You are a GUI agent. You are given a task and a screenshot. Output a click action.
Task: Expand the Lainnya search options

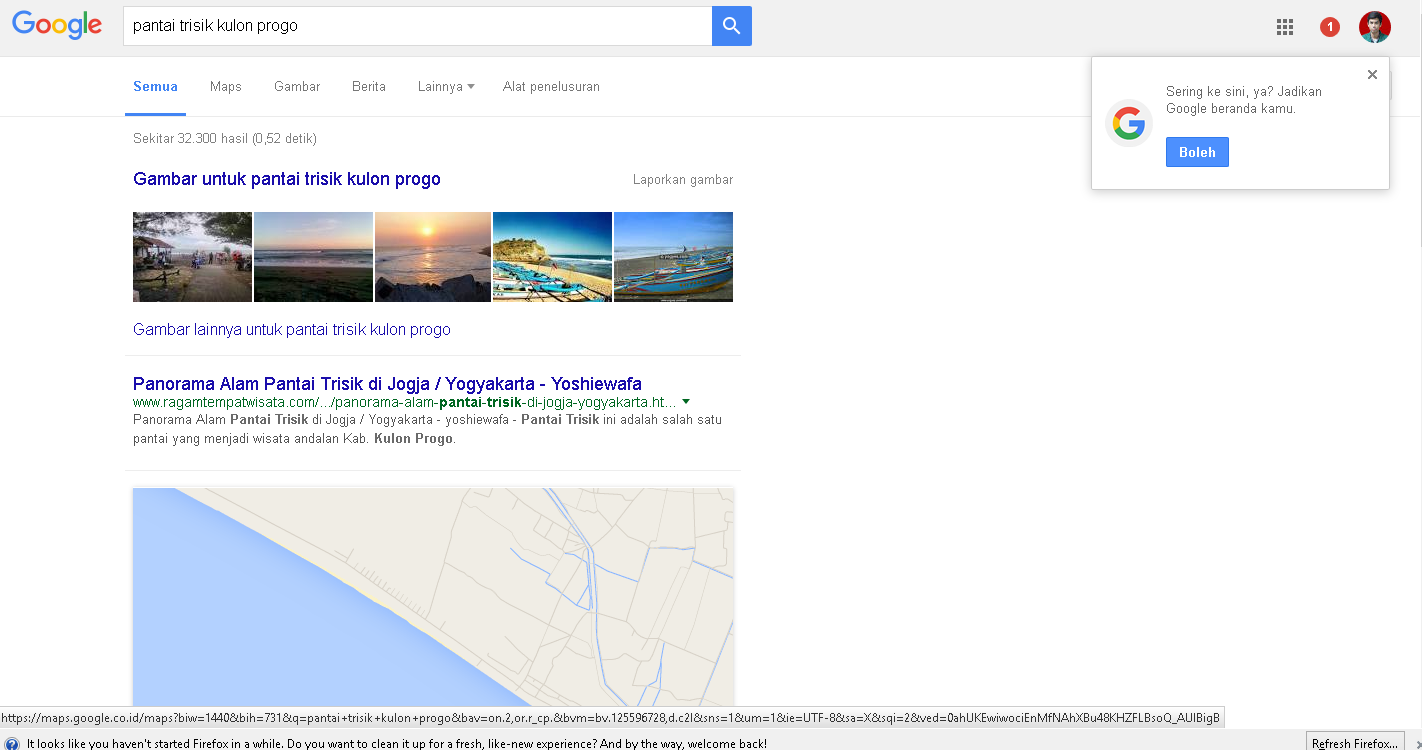pyautogui.click(x=446, y=87)
